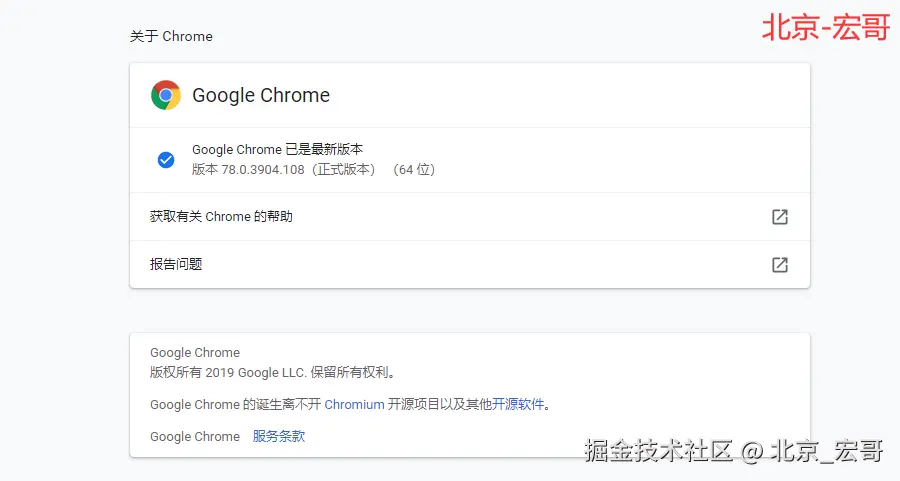Screen dimensions: 900x481
Task: Click the blue update checkmark icon
Action: point(166,160)
